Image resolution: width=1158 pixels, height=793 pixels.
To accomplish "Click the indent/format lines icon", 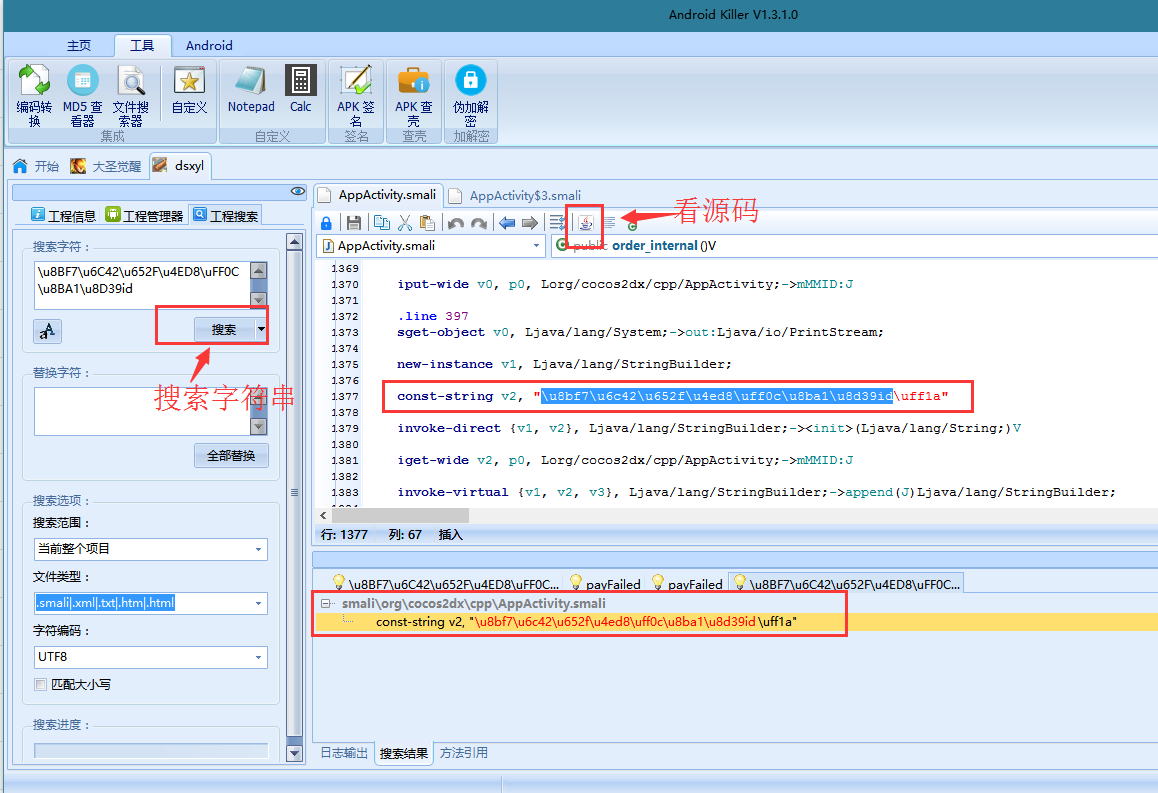I will pyautogui.click(x=558, y=223).
